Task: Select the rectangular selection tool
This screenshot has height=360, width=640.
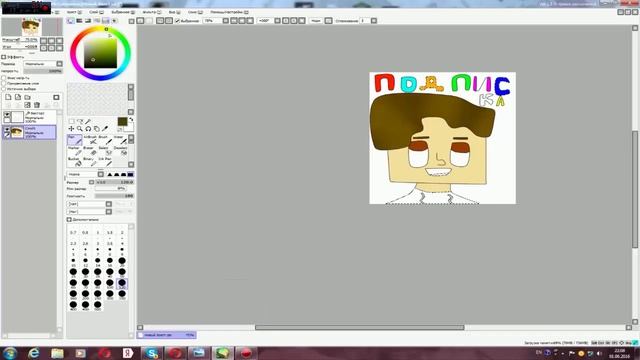Action: click(x=71, y=121)
